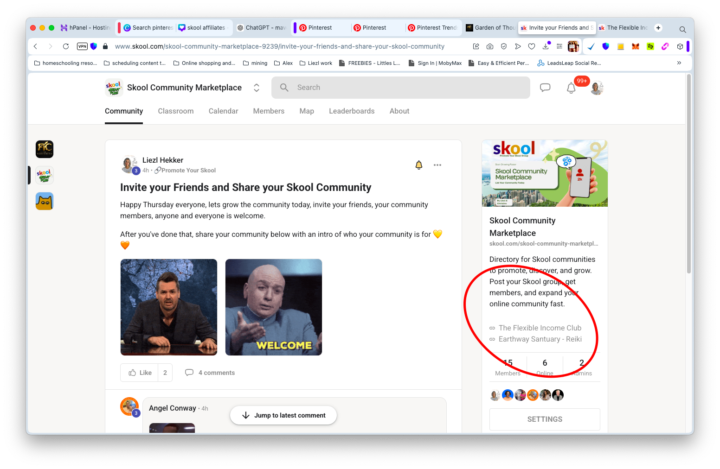Click the Skool Community Marketplace logo

click(x=113, y=88)
